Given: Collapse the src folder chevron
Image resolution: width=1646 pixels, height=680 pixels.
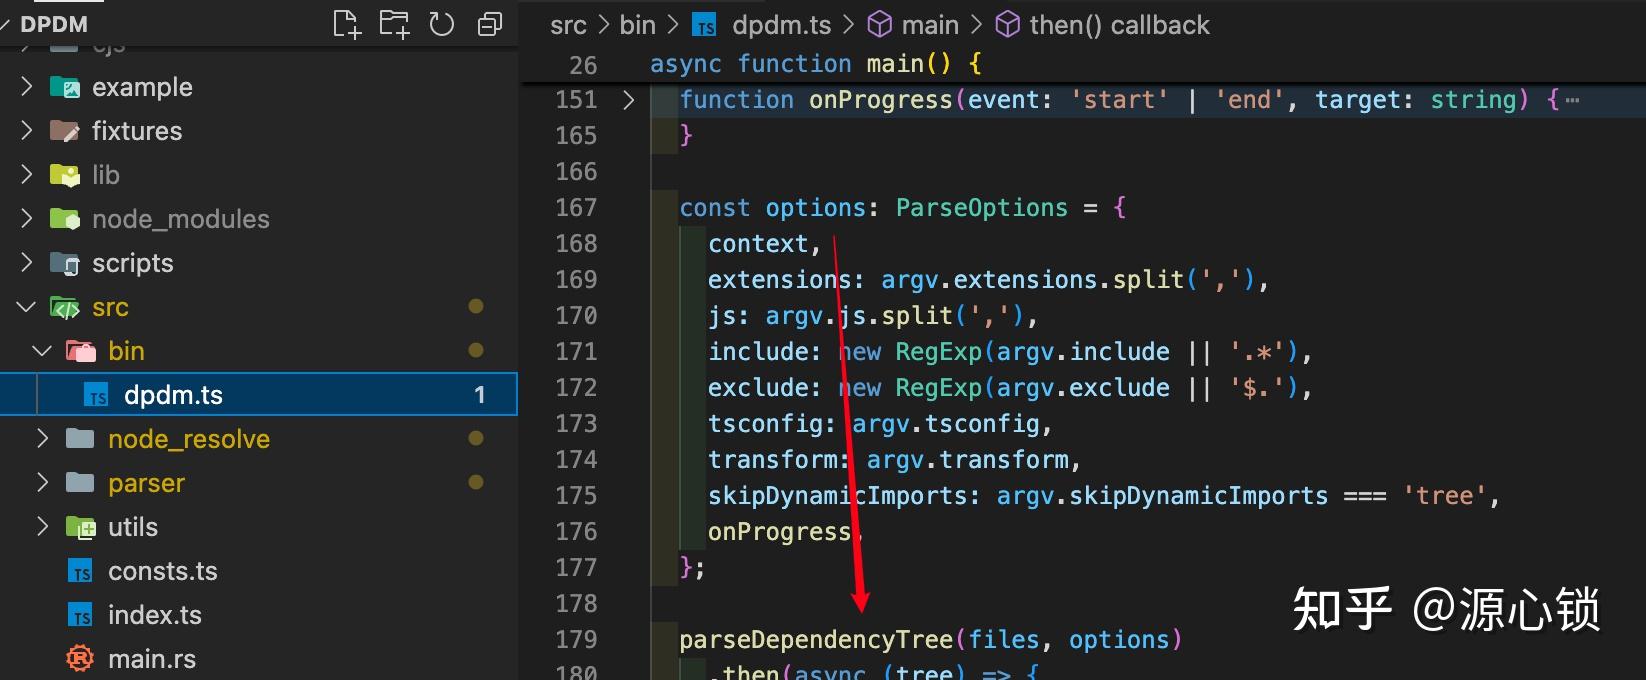Looking at the screenshot, I should pos(27,307).
